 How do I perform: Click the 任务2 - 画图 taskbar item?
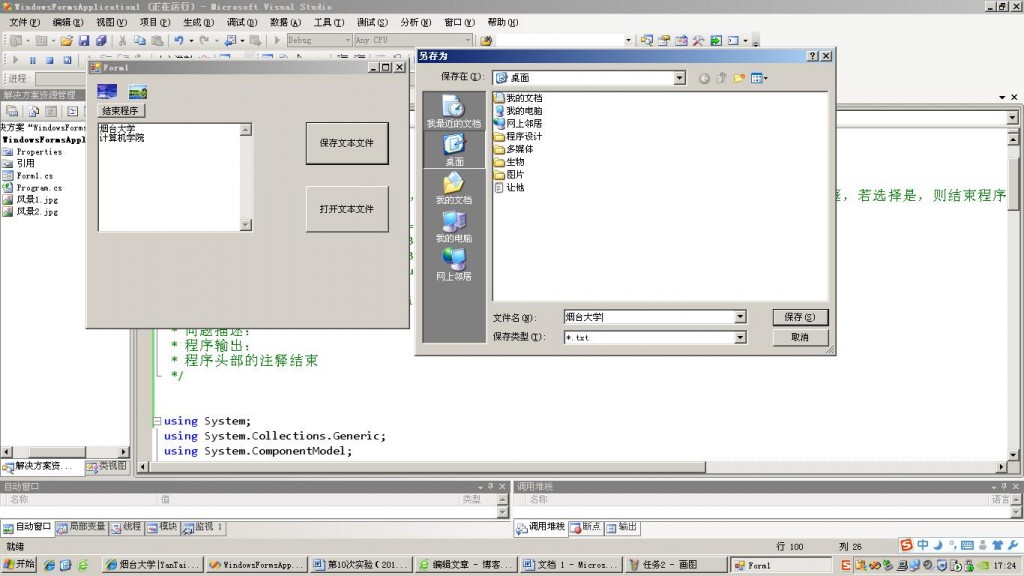(675, 565)
